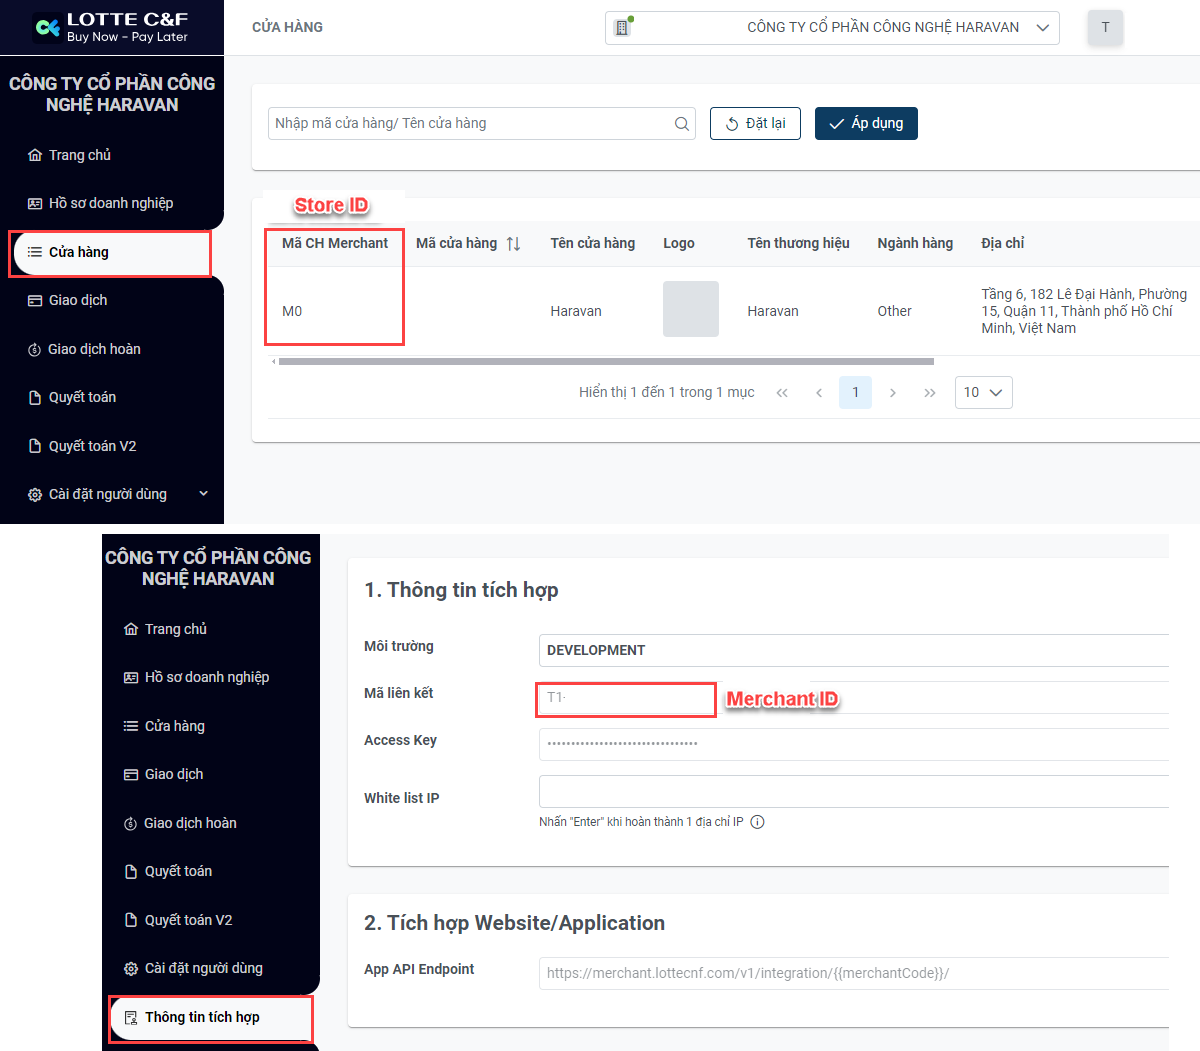Click the Đặt lại reset button
This screenshot has width=1200, height=1051.
[x=755, y=123]
